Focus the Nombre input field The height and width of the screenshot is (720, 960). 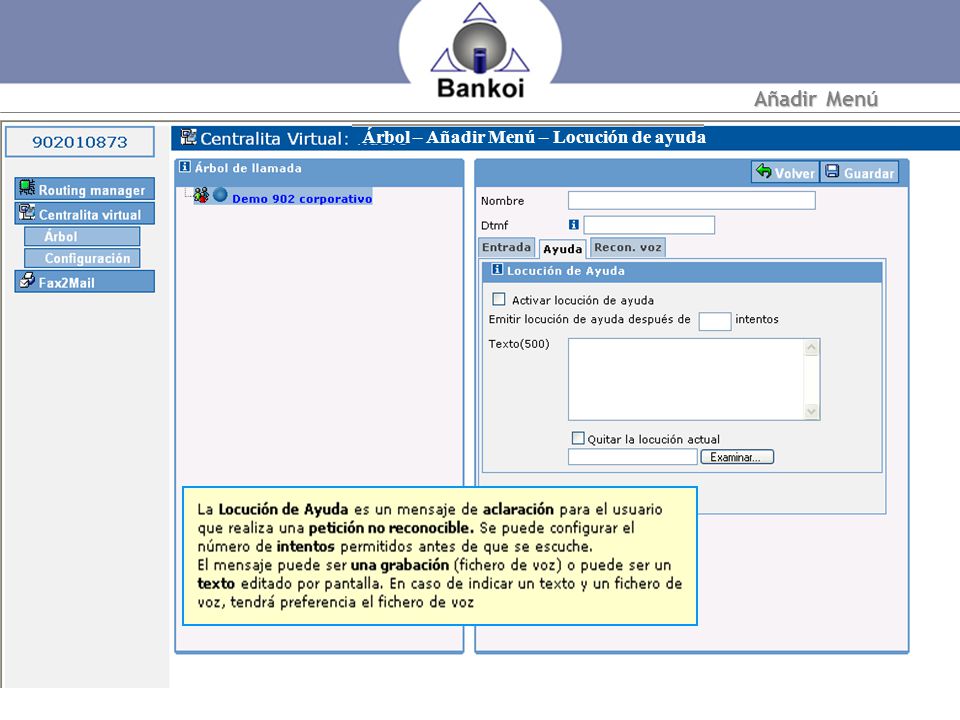[692, 200]
